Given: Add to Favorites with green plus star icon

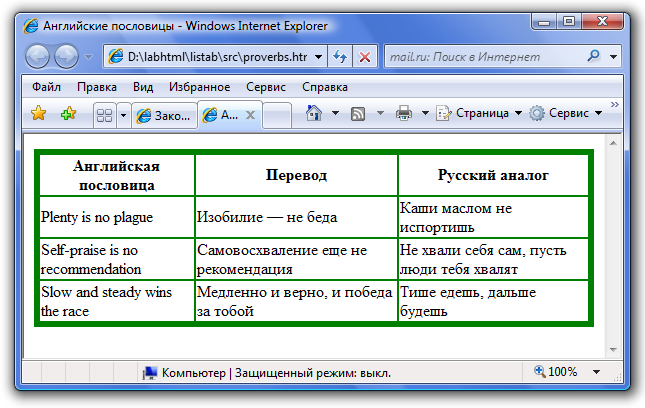Looking at the screenshot, I should (68, 113).
